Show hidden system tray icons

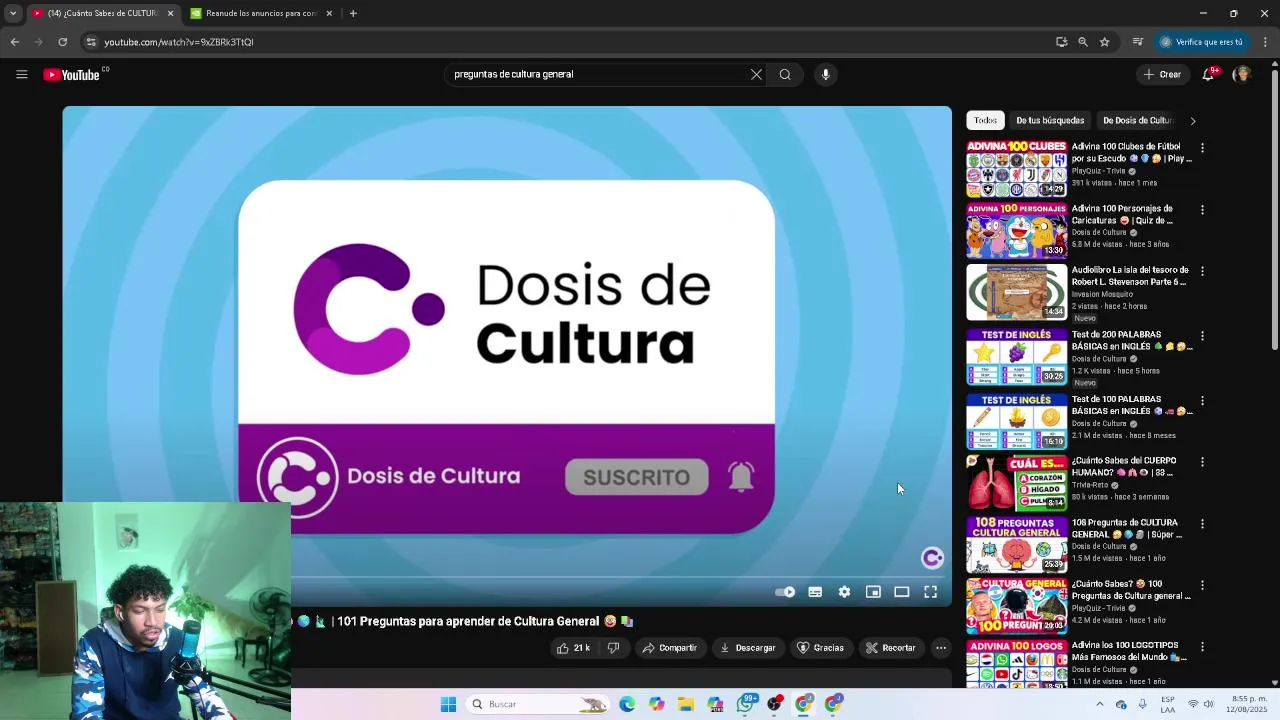(x=1100, y=704)
